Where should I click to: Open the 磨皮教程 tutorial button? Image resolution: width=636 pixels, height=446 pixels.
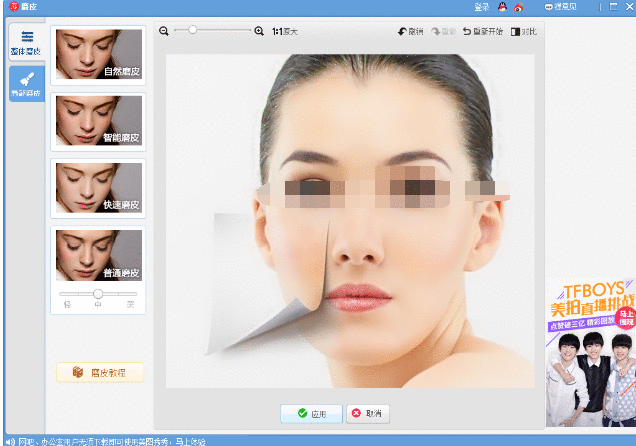(100, 373)
